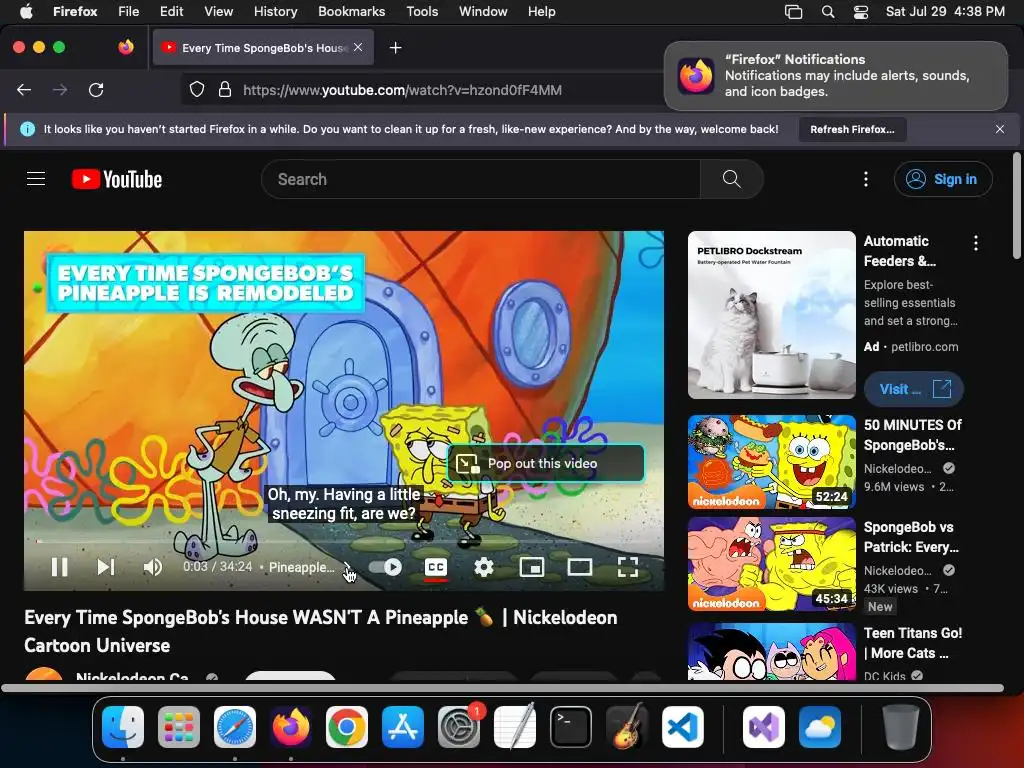Go to YouTube home logo
The height and width of the screenshot is (768, 1024).
117,179
